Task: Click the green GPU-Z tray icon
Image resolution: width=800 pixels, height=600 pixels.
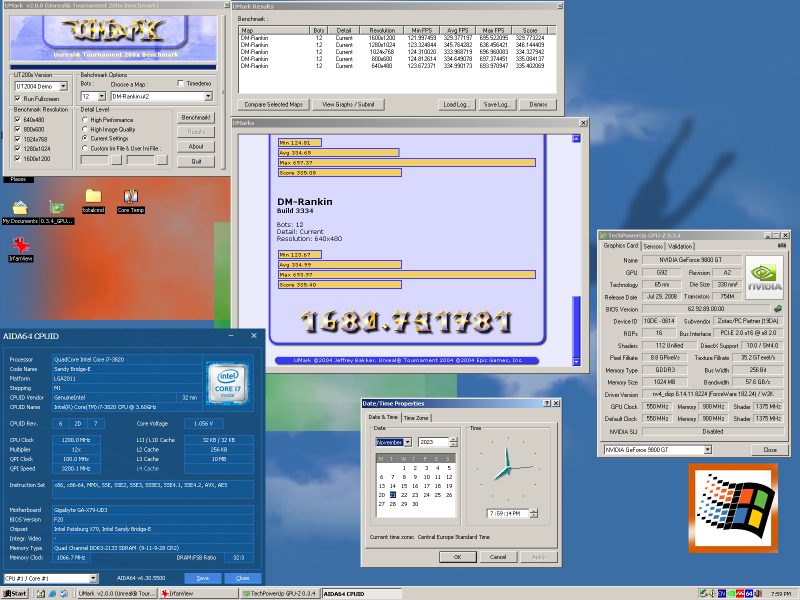Action: pyautogui.click(x=731, y=593)
